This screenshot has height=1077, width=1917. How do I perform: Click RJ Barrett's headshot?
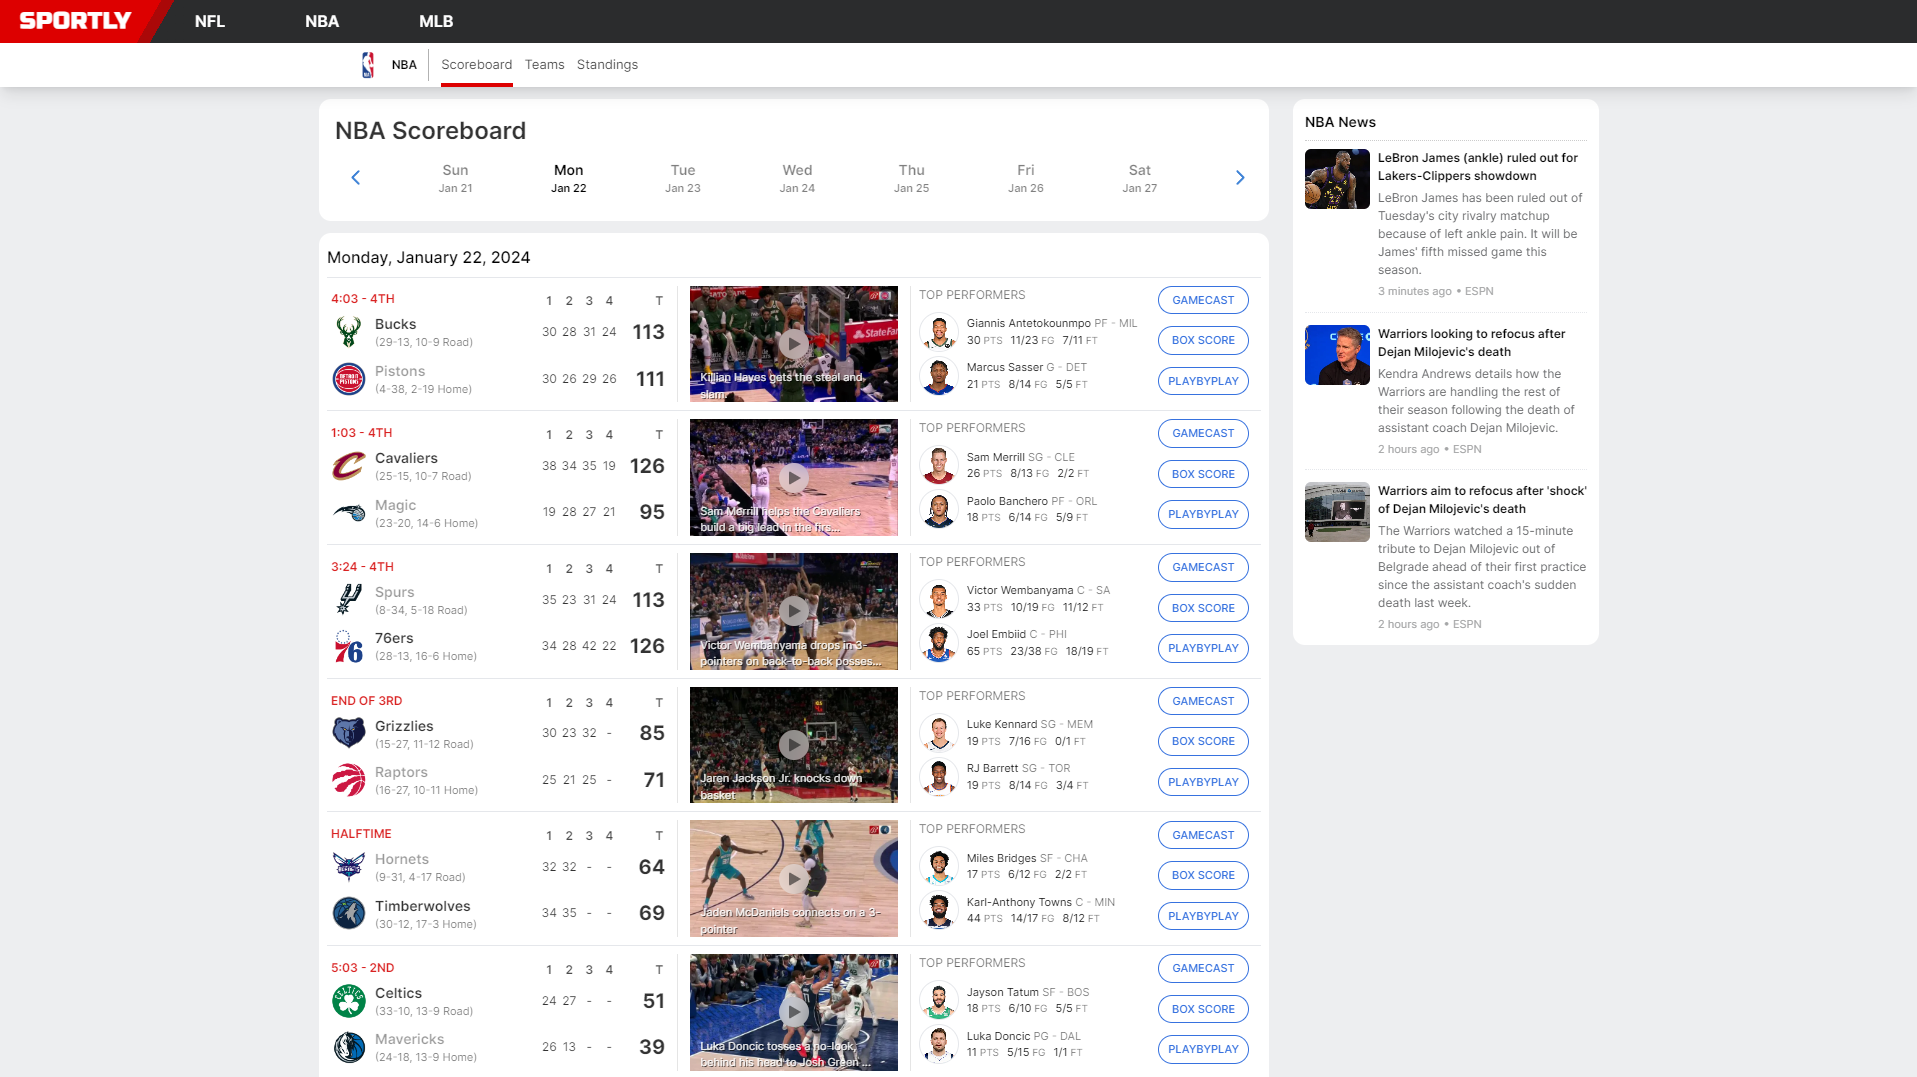click(x=939, y=777)
